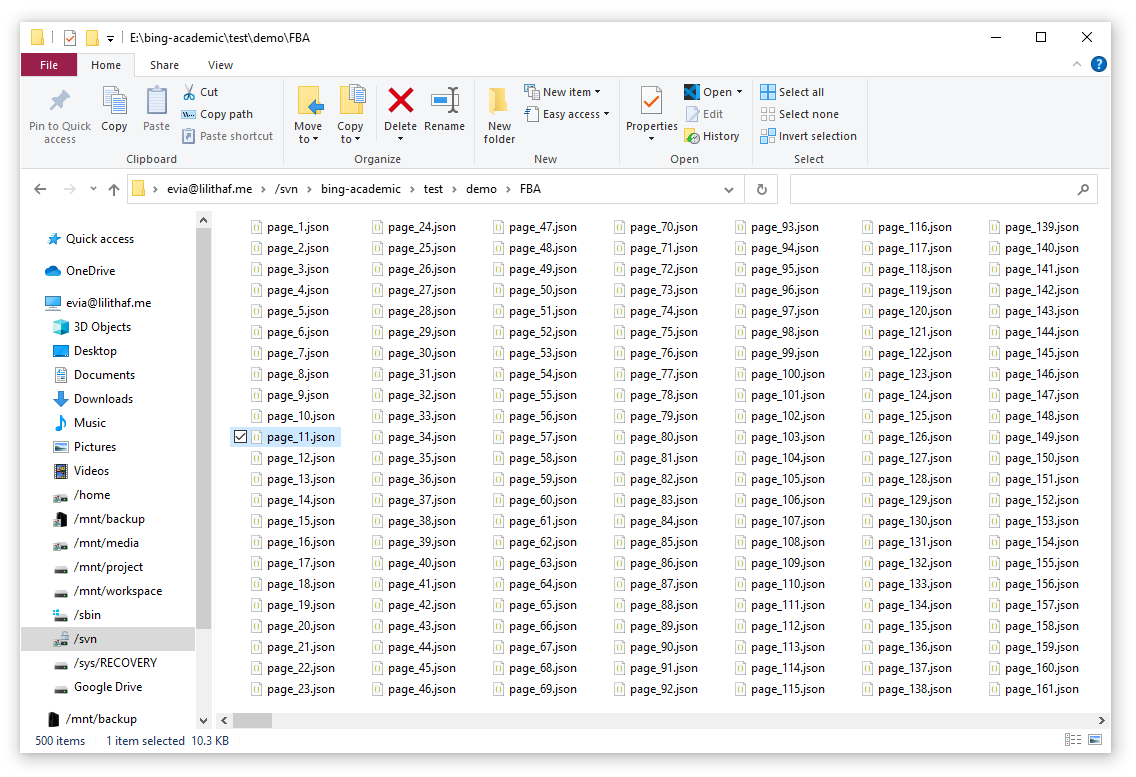Click the Help question mark icon
The image size is (1136, 777).
point(1099,65)
